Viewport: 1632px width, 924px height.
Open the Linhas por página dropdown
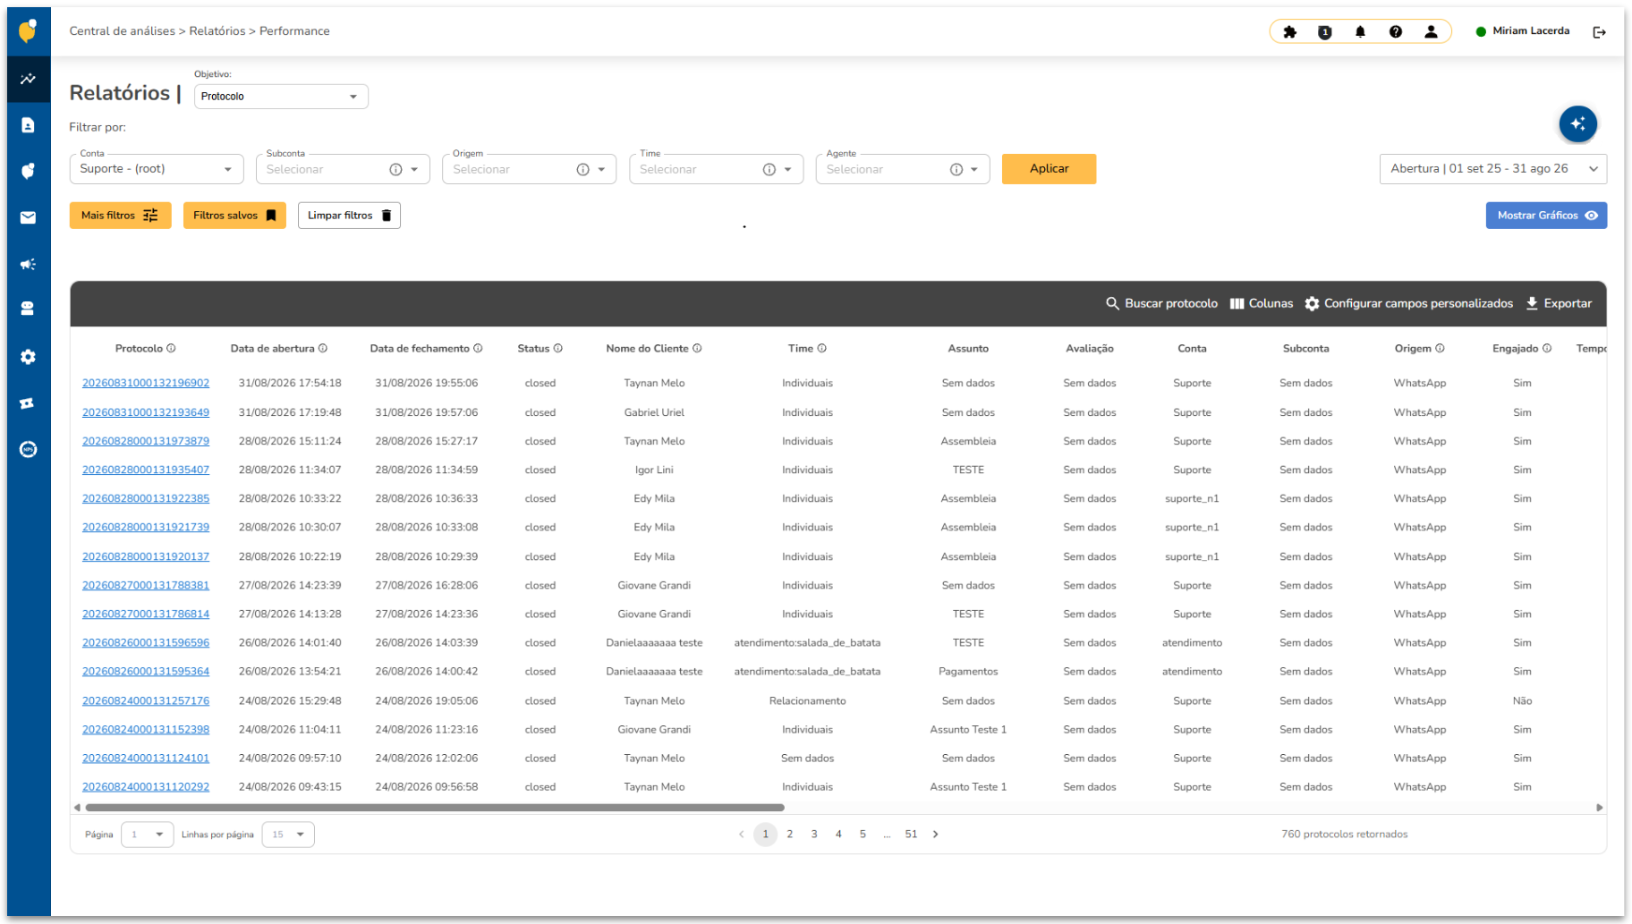(288, 834)
